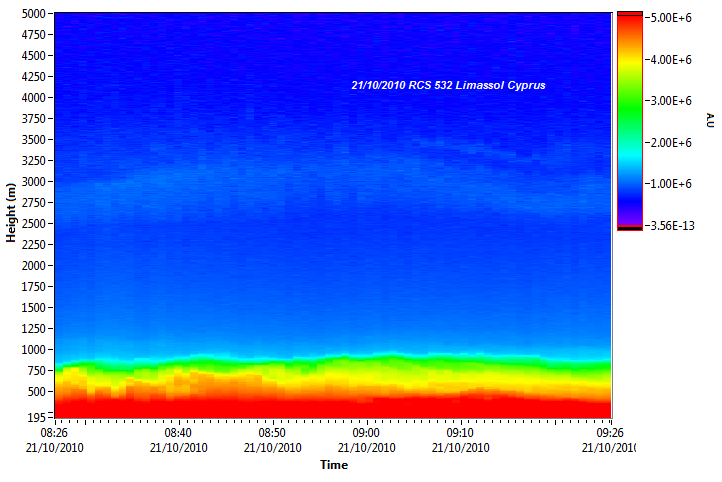Select the 'Time' X-axis label
Screen dimensions: 722x482
333,465
